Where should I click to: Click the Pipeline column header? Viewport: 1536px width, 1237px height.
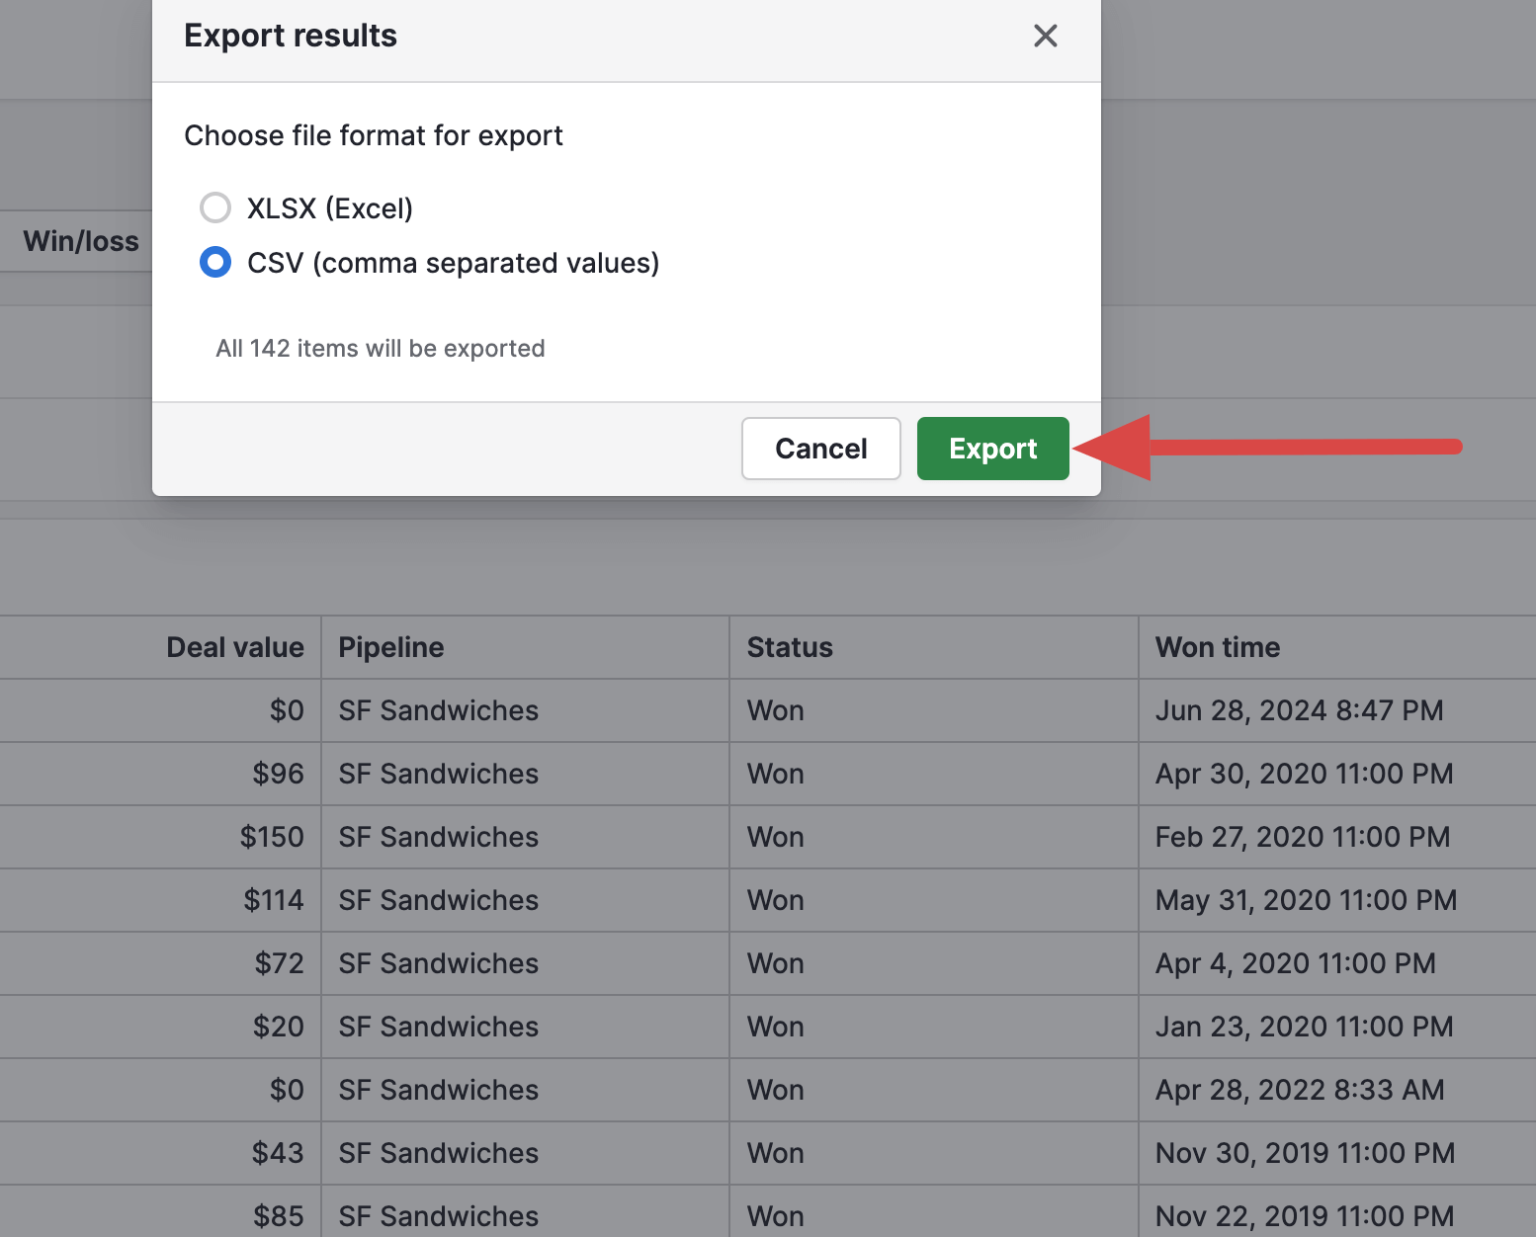[391, 647]
